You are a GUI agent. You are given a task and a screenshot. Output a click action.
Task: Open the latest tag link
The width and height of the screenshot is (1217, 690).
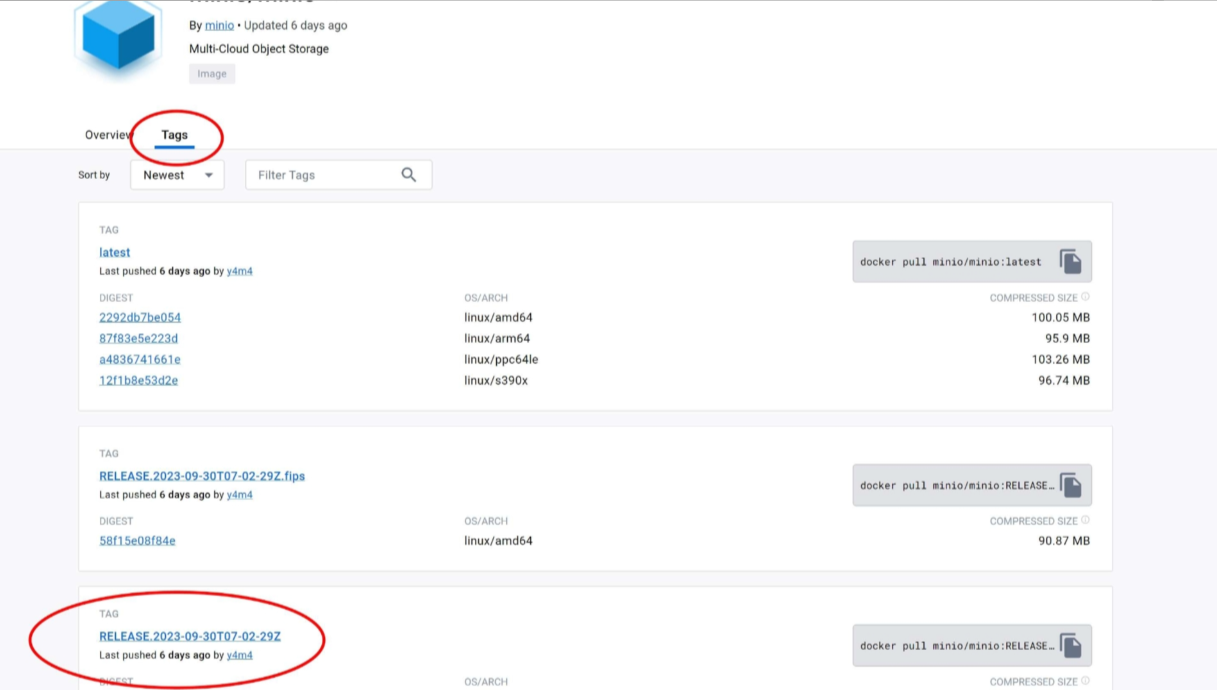point(114,253)
